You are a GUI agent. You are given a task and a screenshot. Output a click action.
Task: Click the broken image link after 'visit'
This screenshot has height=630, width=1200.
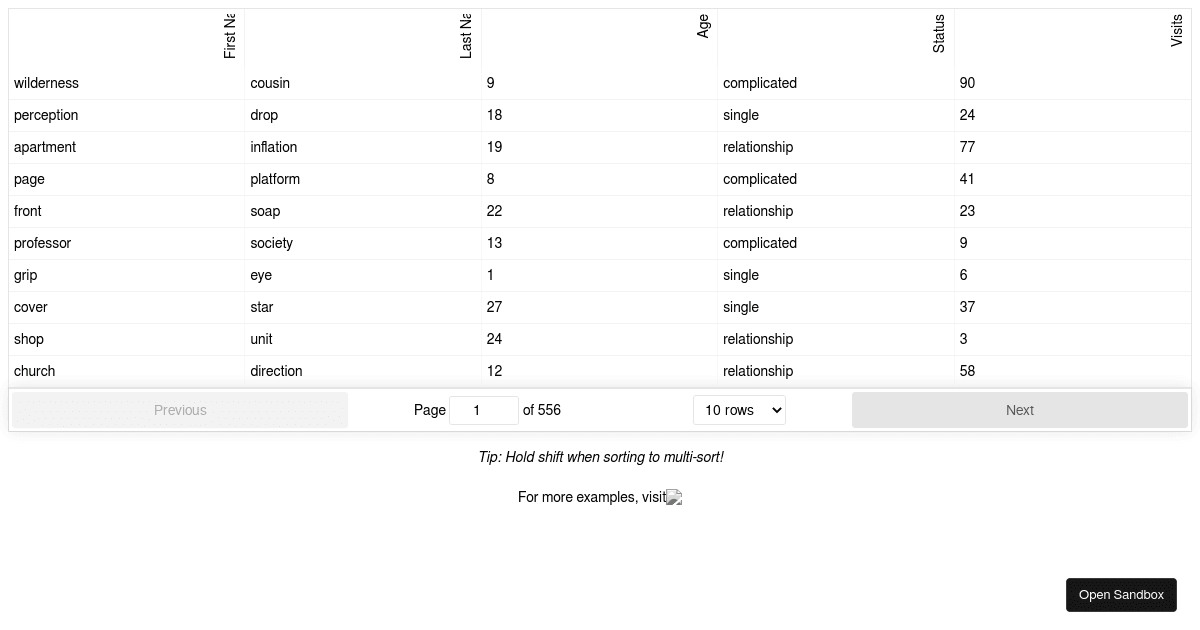click(673, 497)
